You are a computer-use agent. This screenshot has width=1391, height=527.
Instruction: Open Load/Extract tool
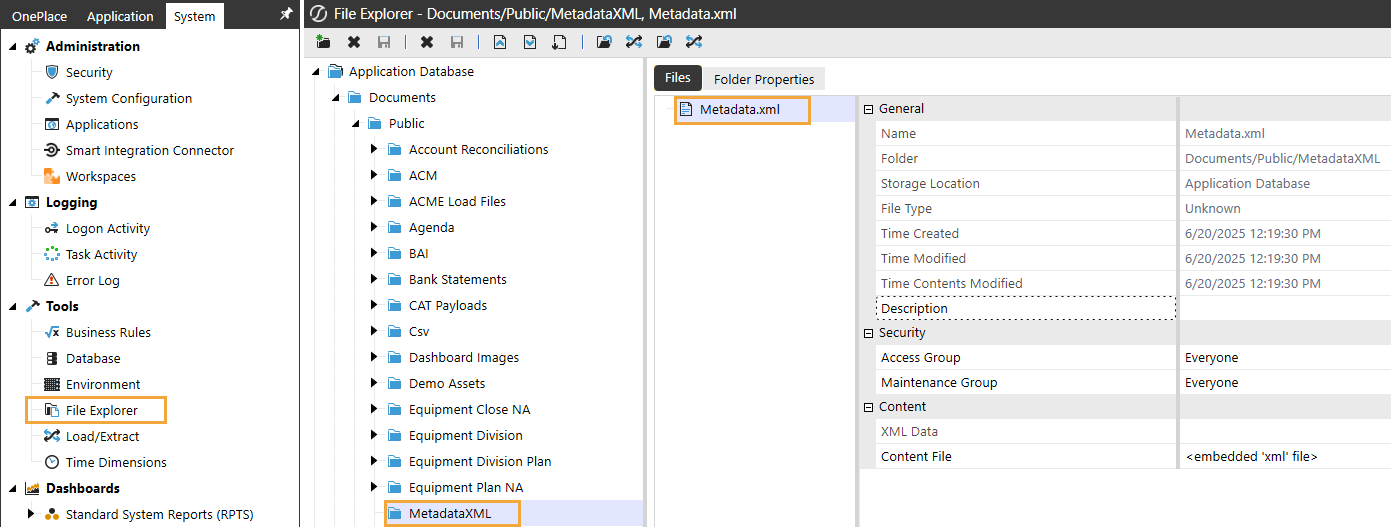click(x=102, y=436)
